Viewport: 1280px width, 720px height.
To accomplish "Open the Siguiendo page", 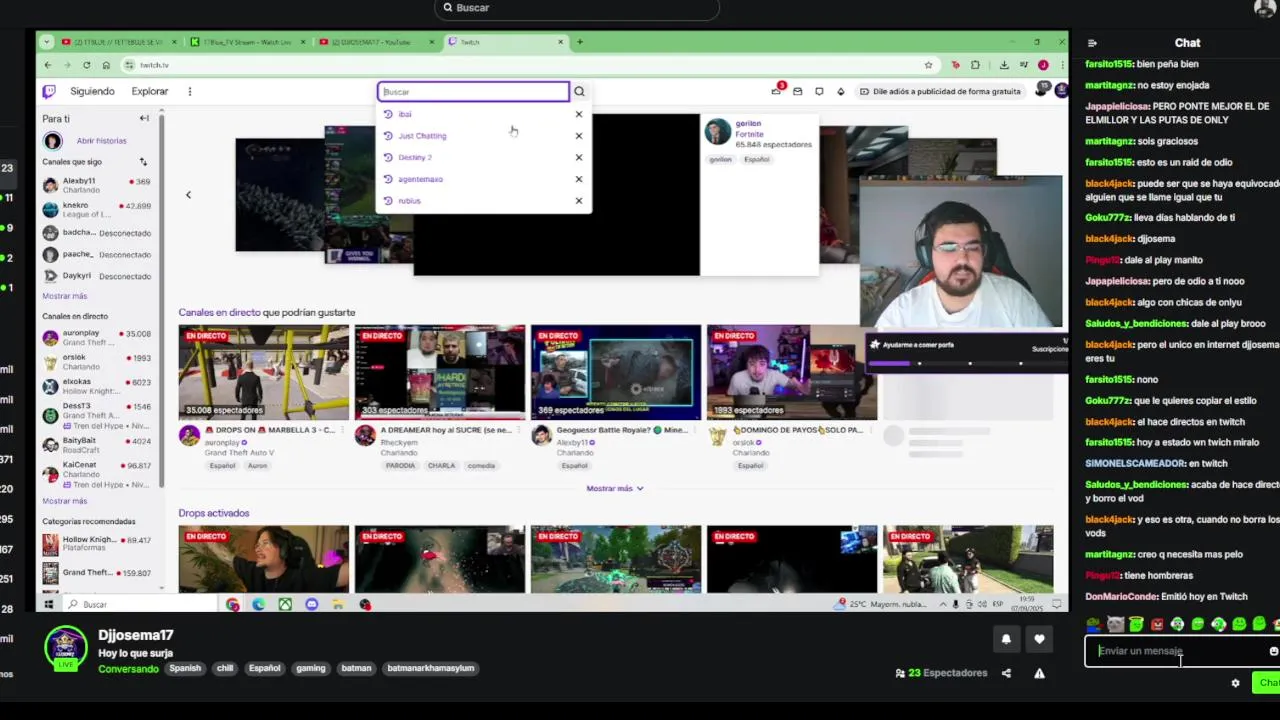I will [x=92, y=91].
